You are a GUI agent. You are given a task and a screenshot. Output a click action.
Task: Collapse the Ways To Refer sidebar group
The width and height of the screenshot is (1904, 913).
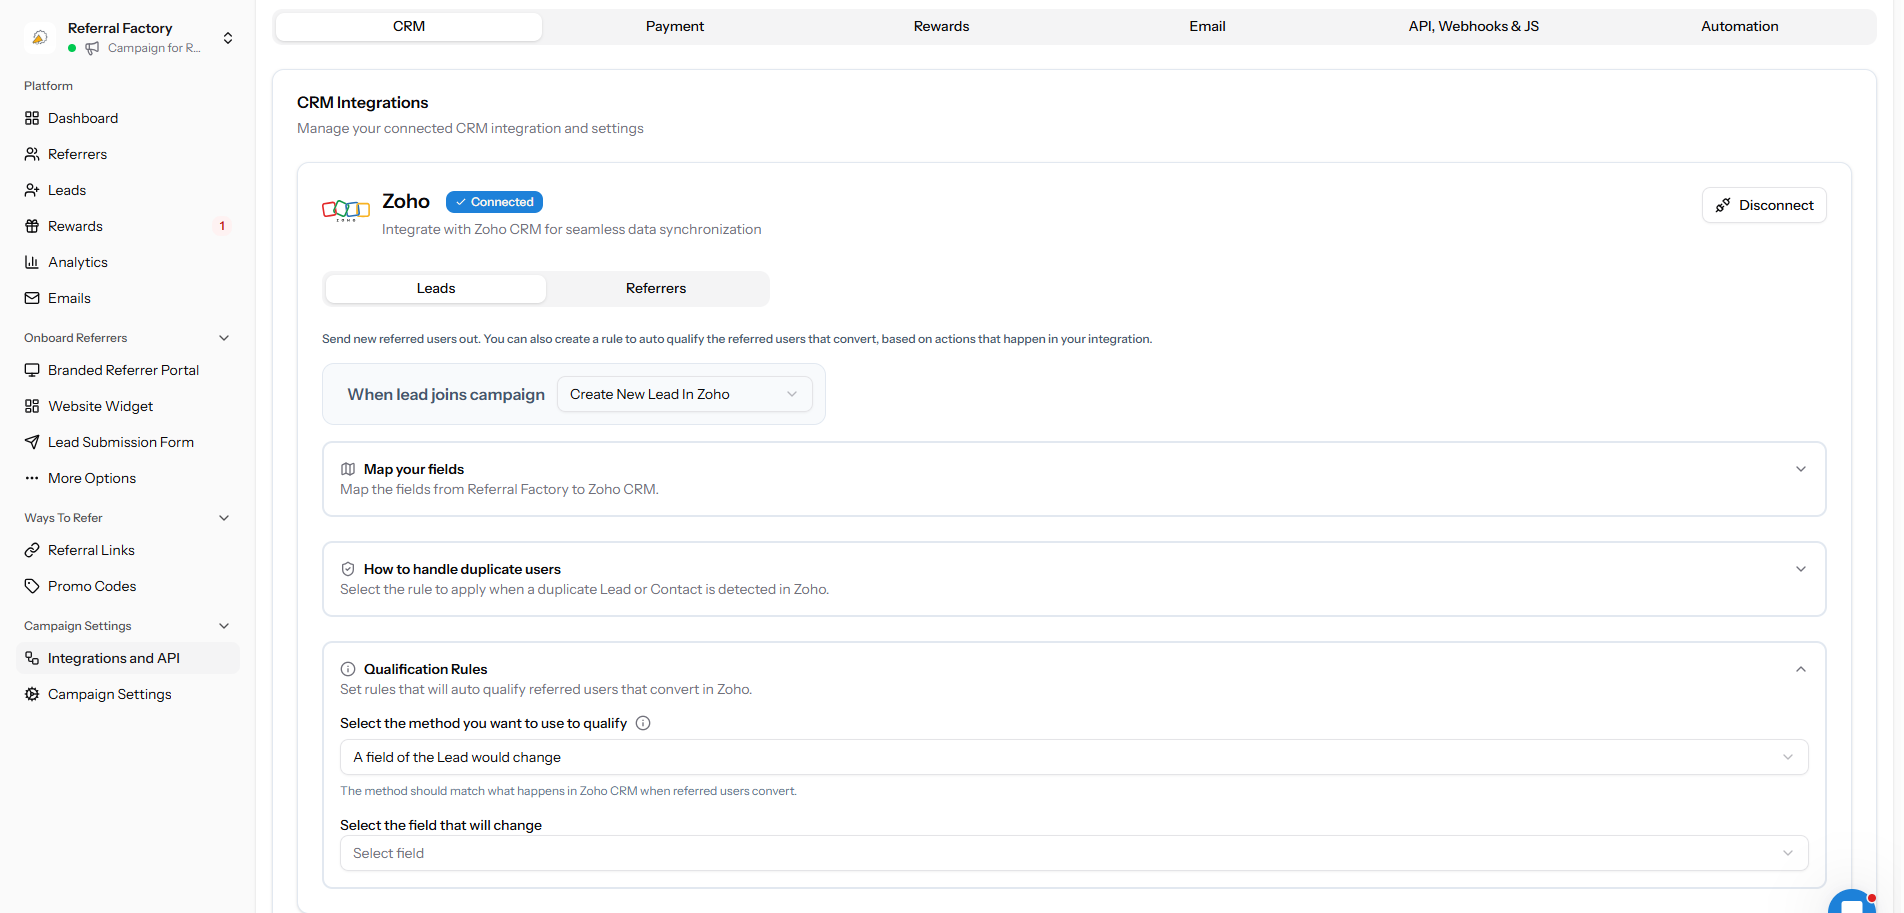[224, 518]
